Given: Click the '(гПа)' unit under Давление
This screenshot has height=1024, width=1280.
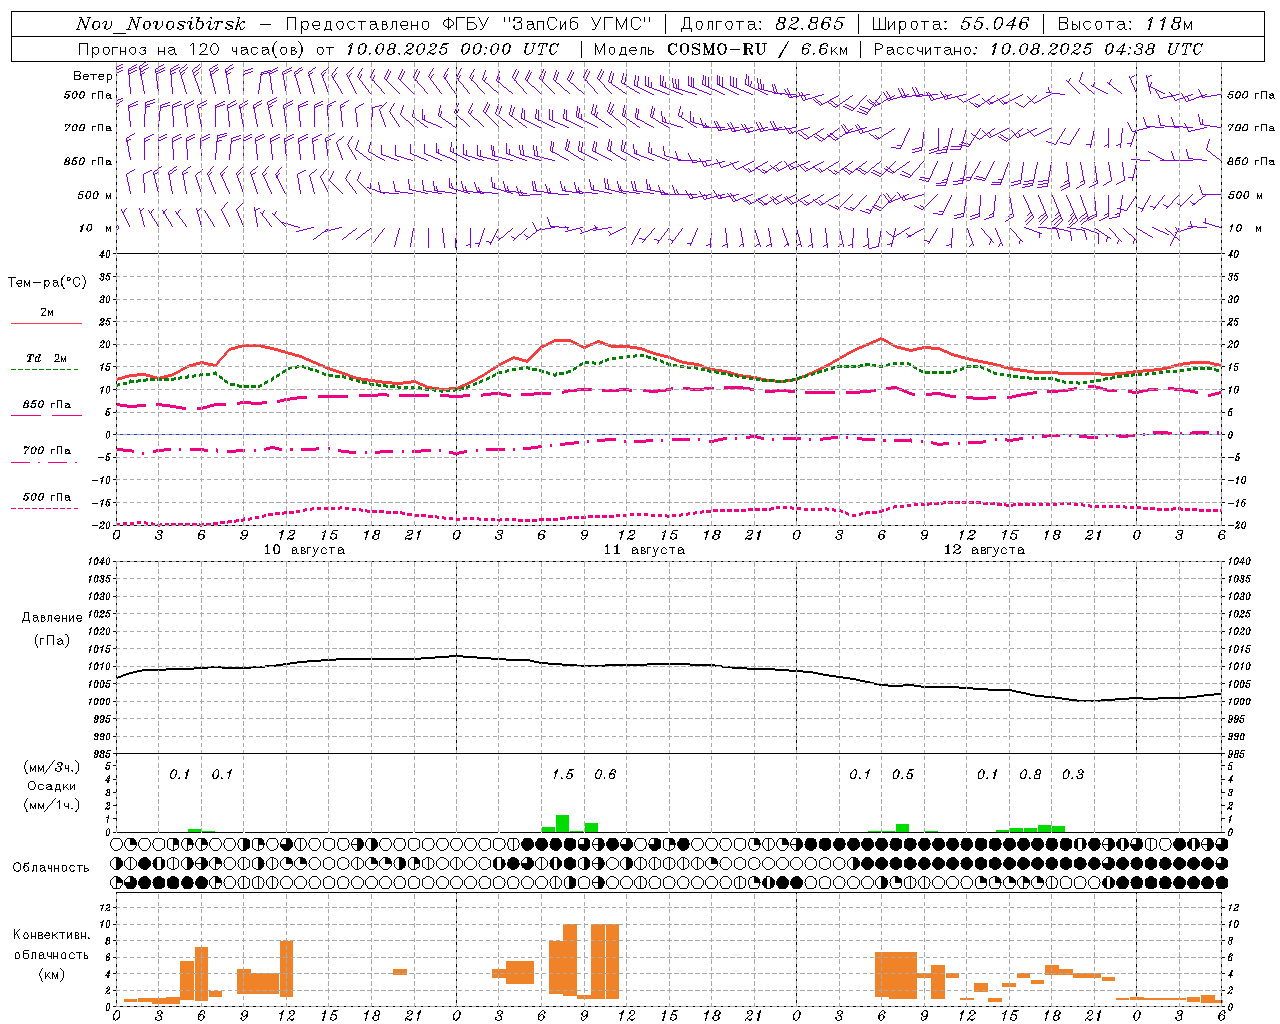Looking at the screenshot, I should (x=52, y=640).
